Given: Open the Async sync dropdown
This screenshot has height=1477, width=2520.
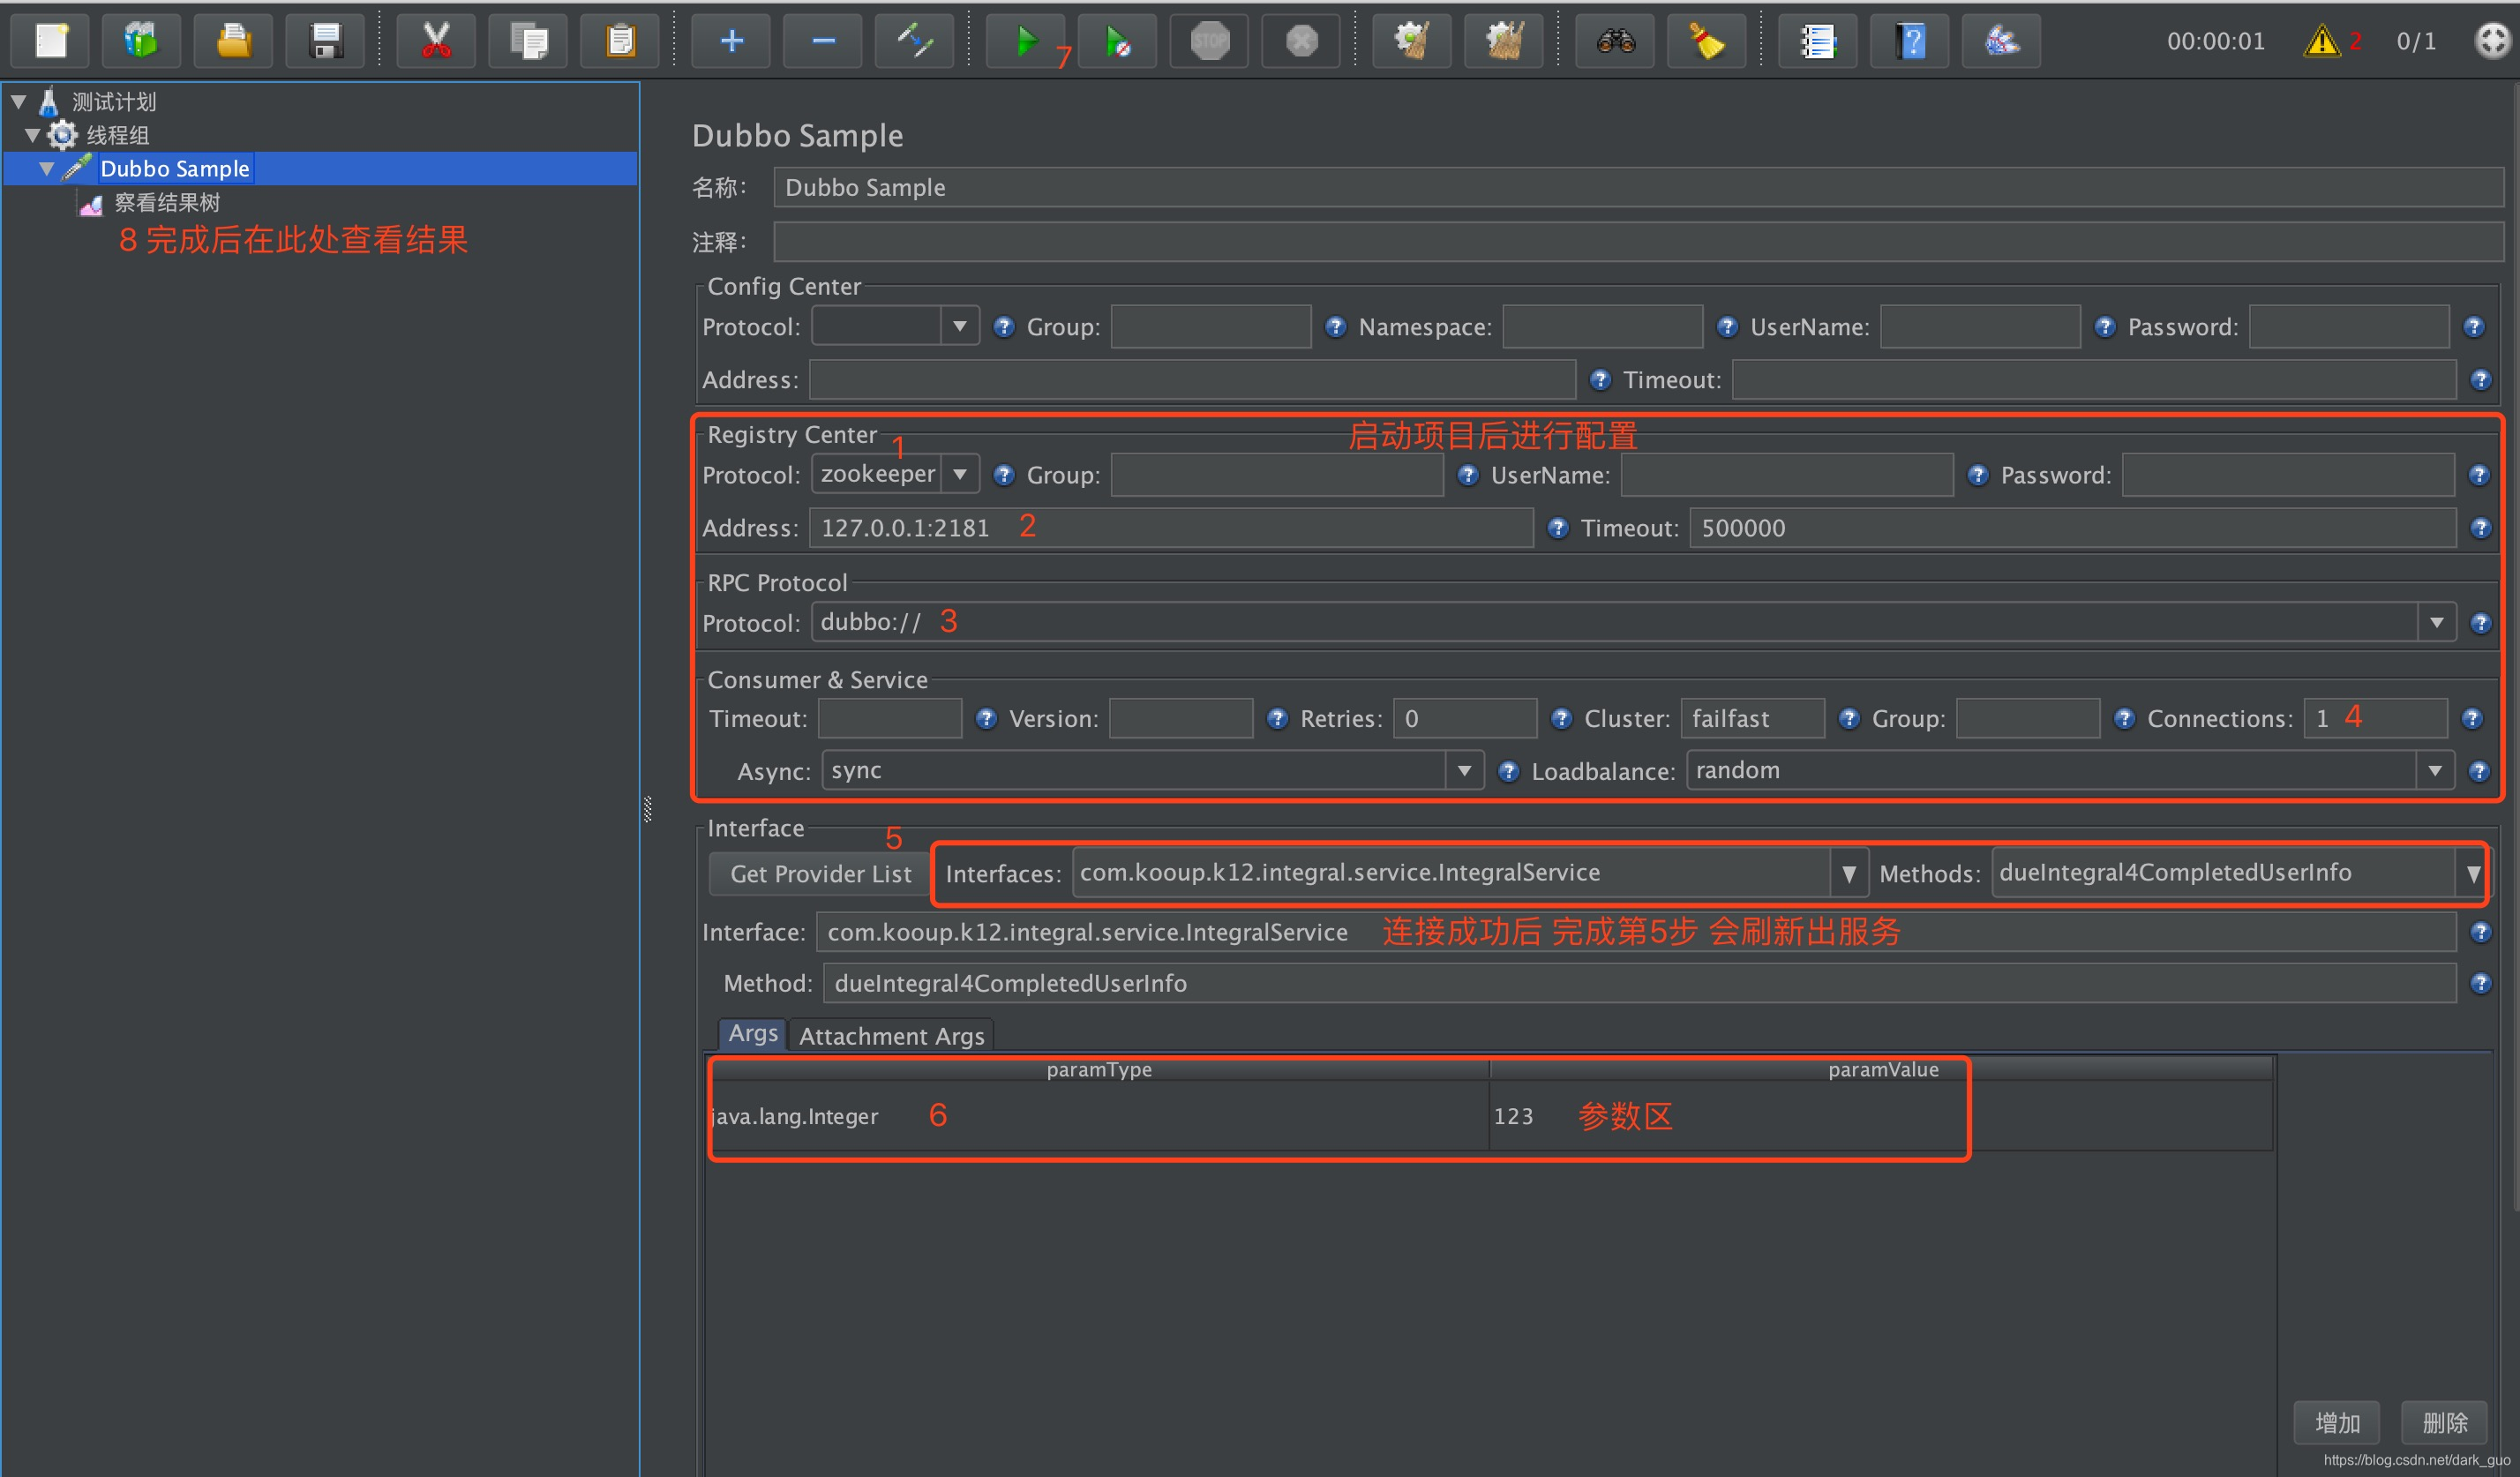Looking at the screenshot, I should (1464, 770).
